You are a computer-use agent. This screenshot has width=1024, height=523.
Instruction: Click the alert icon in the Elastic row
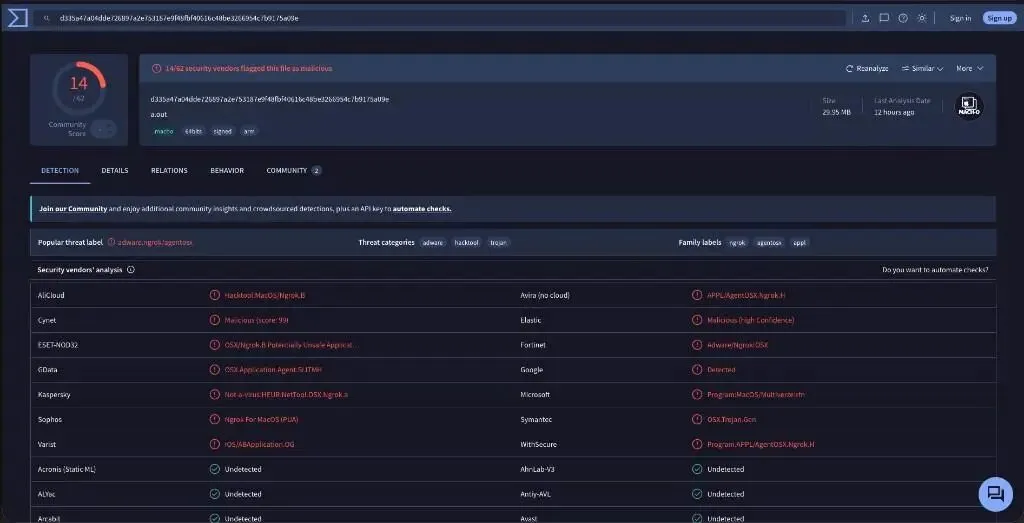(697, 320)
